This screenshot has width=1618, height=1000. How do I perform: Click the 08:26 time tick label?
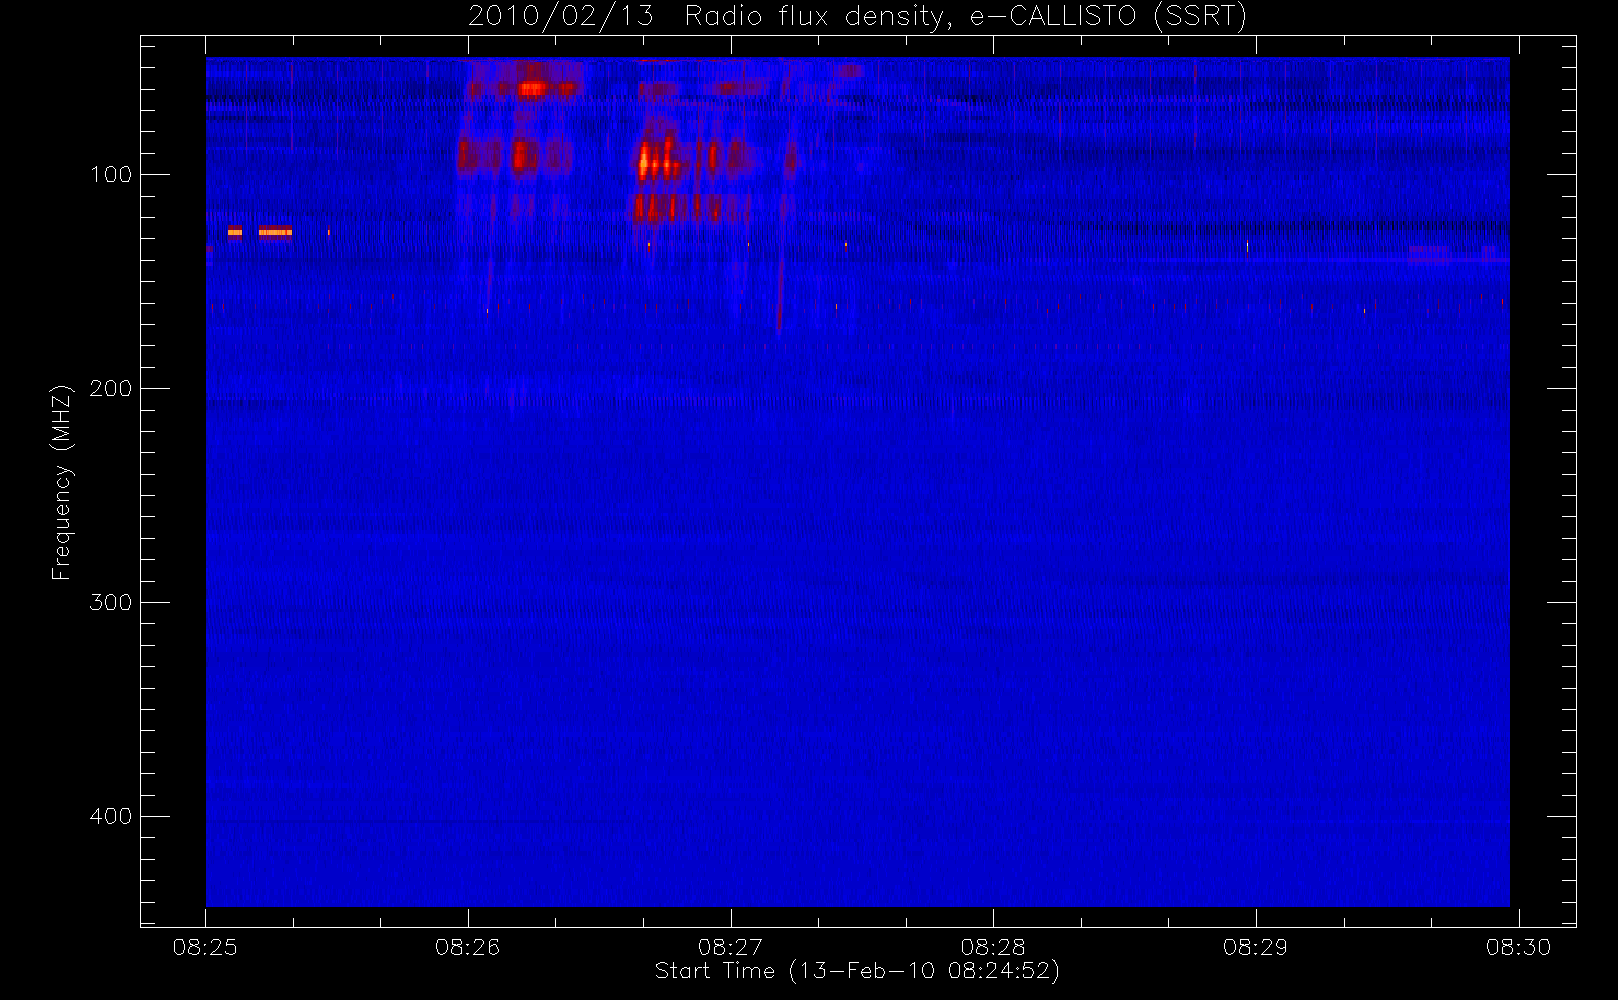point(467,947)
